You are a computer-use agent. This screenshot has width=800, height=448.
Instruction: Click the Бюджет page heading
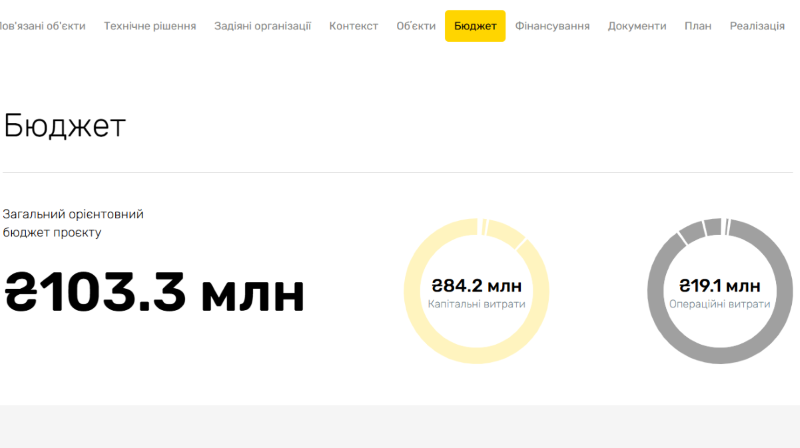pos(64,126)
